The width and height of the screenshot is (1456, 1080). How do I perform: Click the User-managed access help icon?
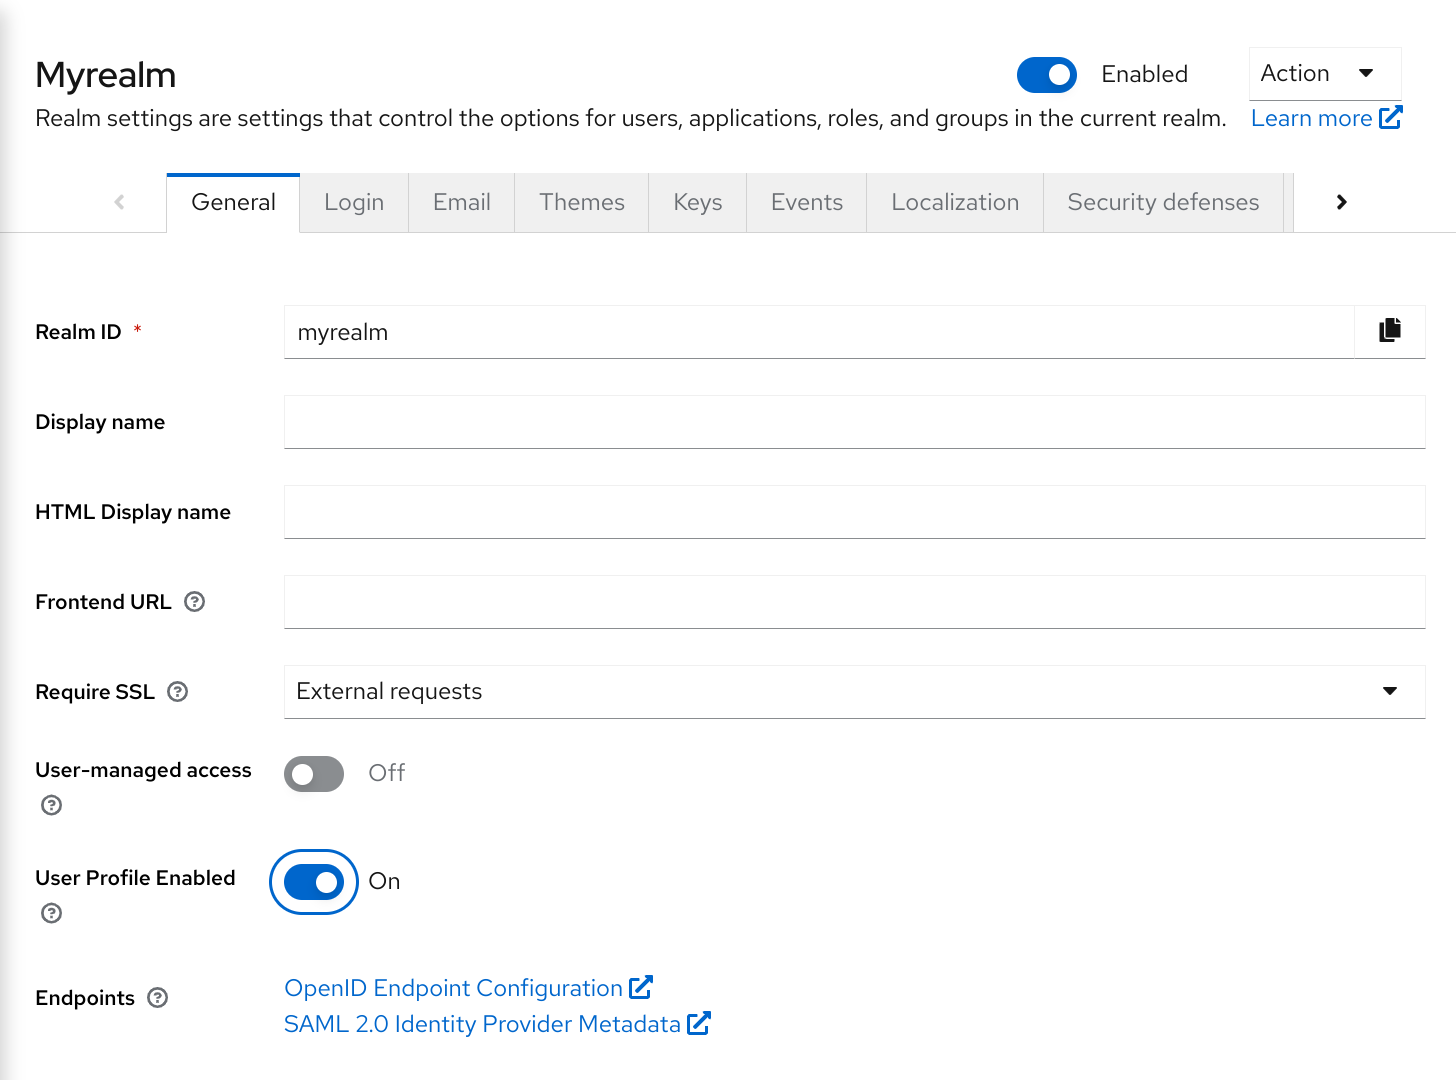[x=51, y=804]
